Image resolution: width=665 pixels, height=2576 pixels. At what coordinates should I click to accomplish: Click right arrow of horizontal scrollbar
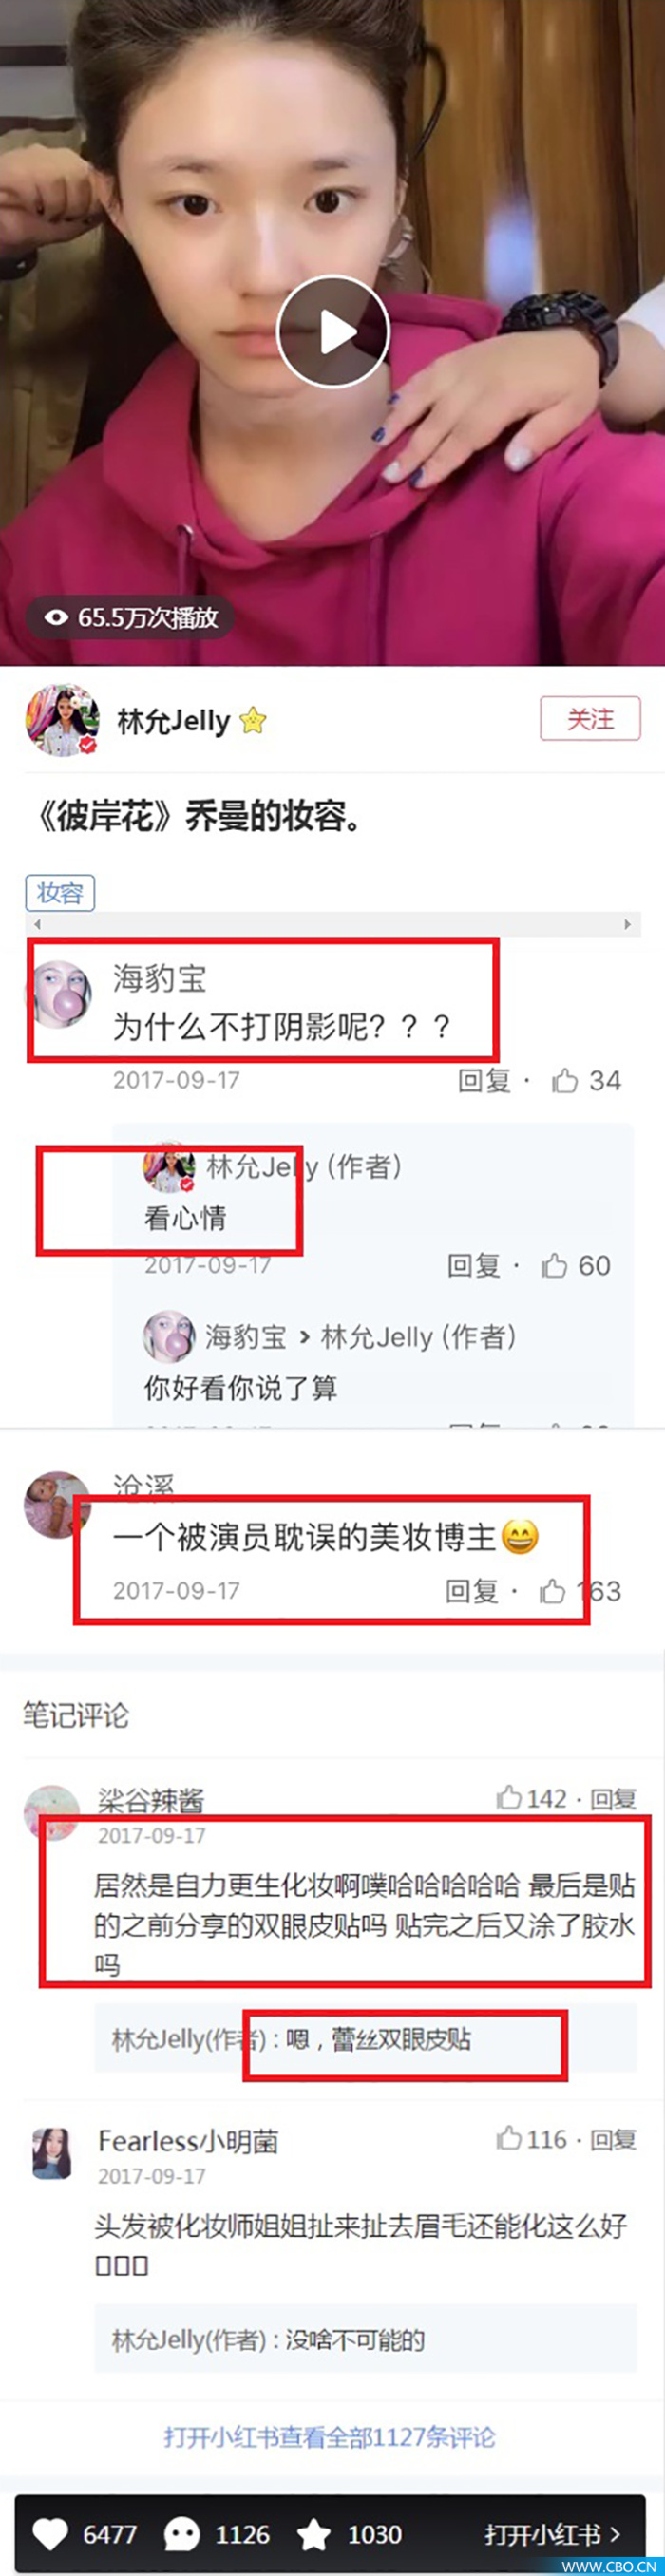627,925
